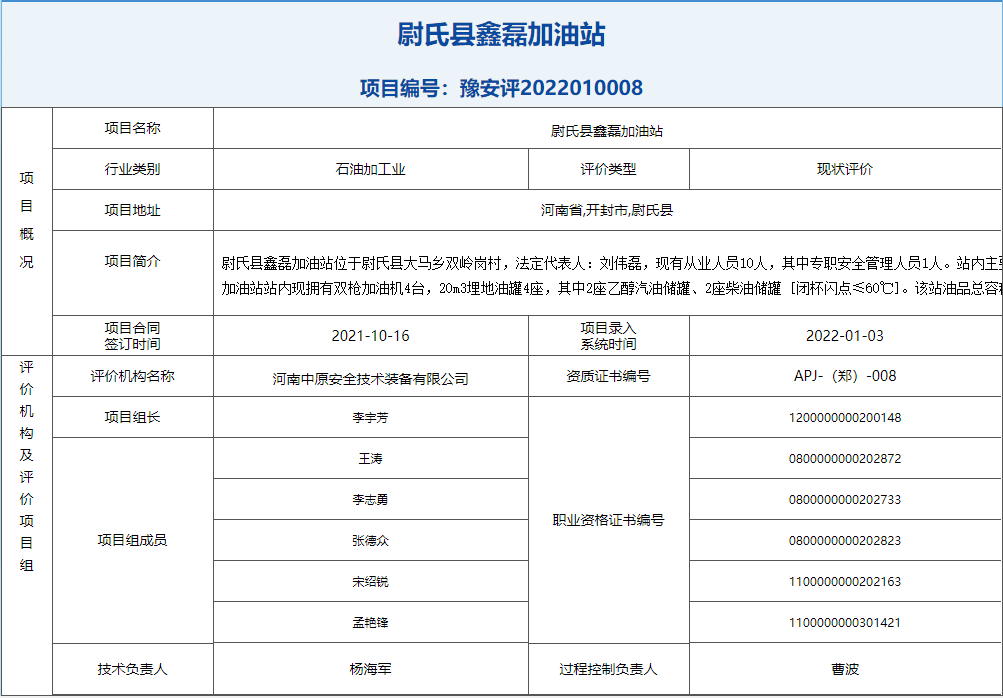The height and width of the screenshot is (698, 1003).
Task: Select the contract date 2021-10-16
Action: pyautogui.click(x=370, y=336)
